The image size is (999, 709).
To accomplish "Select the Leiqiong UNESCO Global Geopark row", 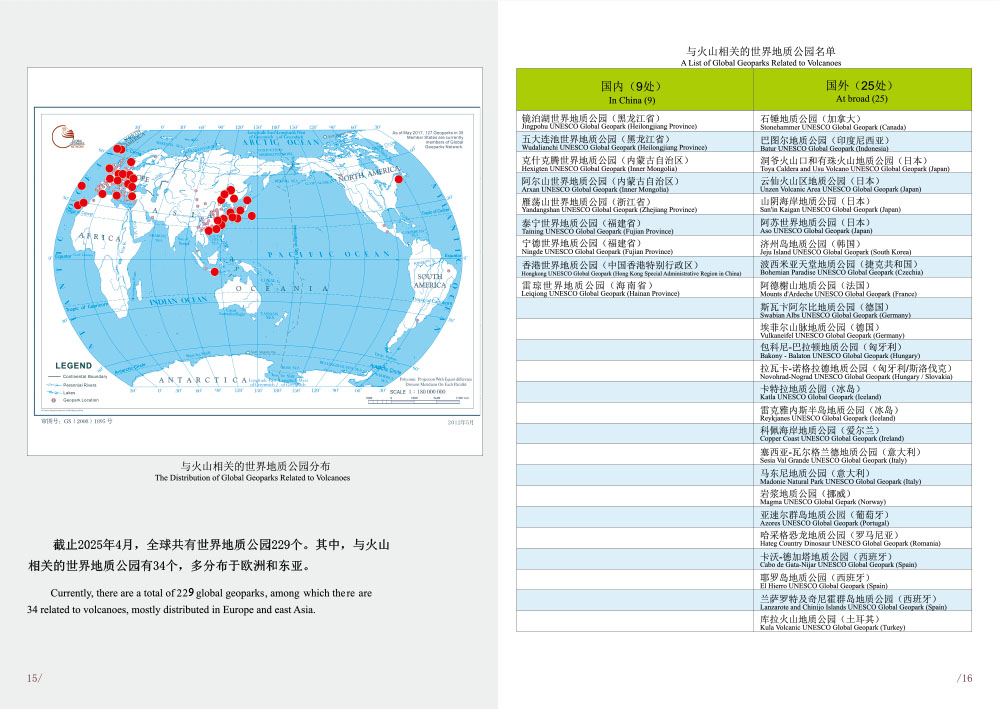I will (634, 289).
